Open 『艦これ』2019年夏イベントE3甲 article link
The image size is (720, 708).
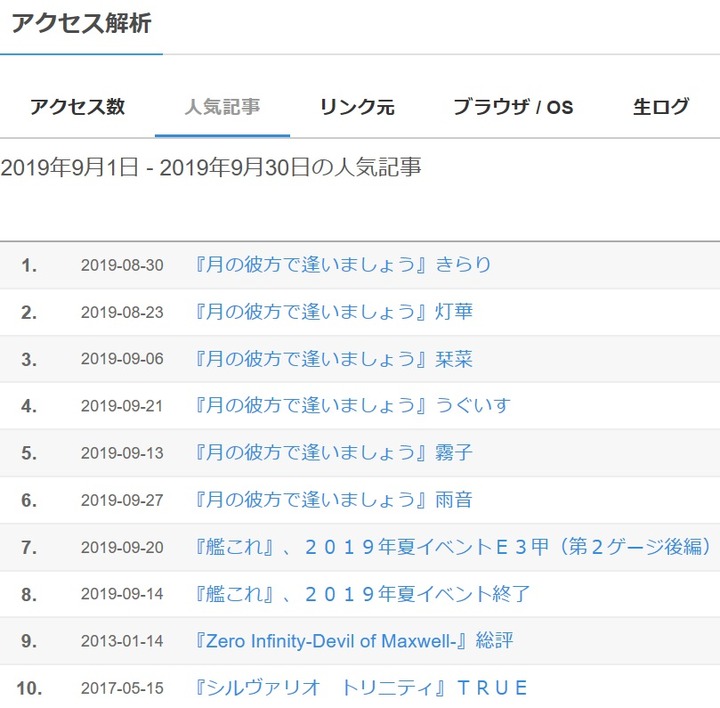[454, 547]
